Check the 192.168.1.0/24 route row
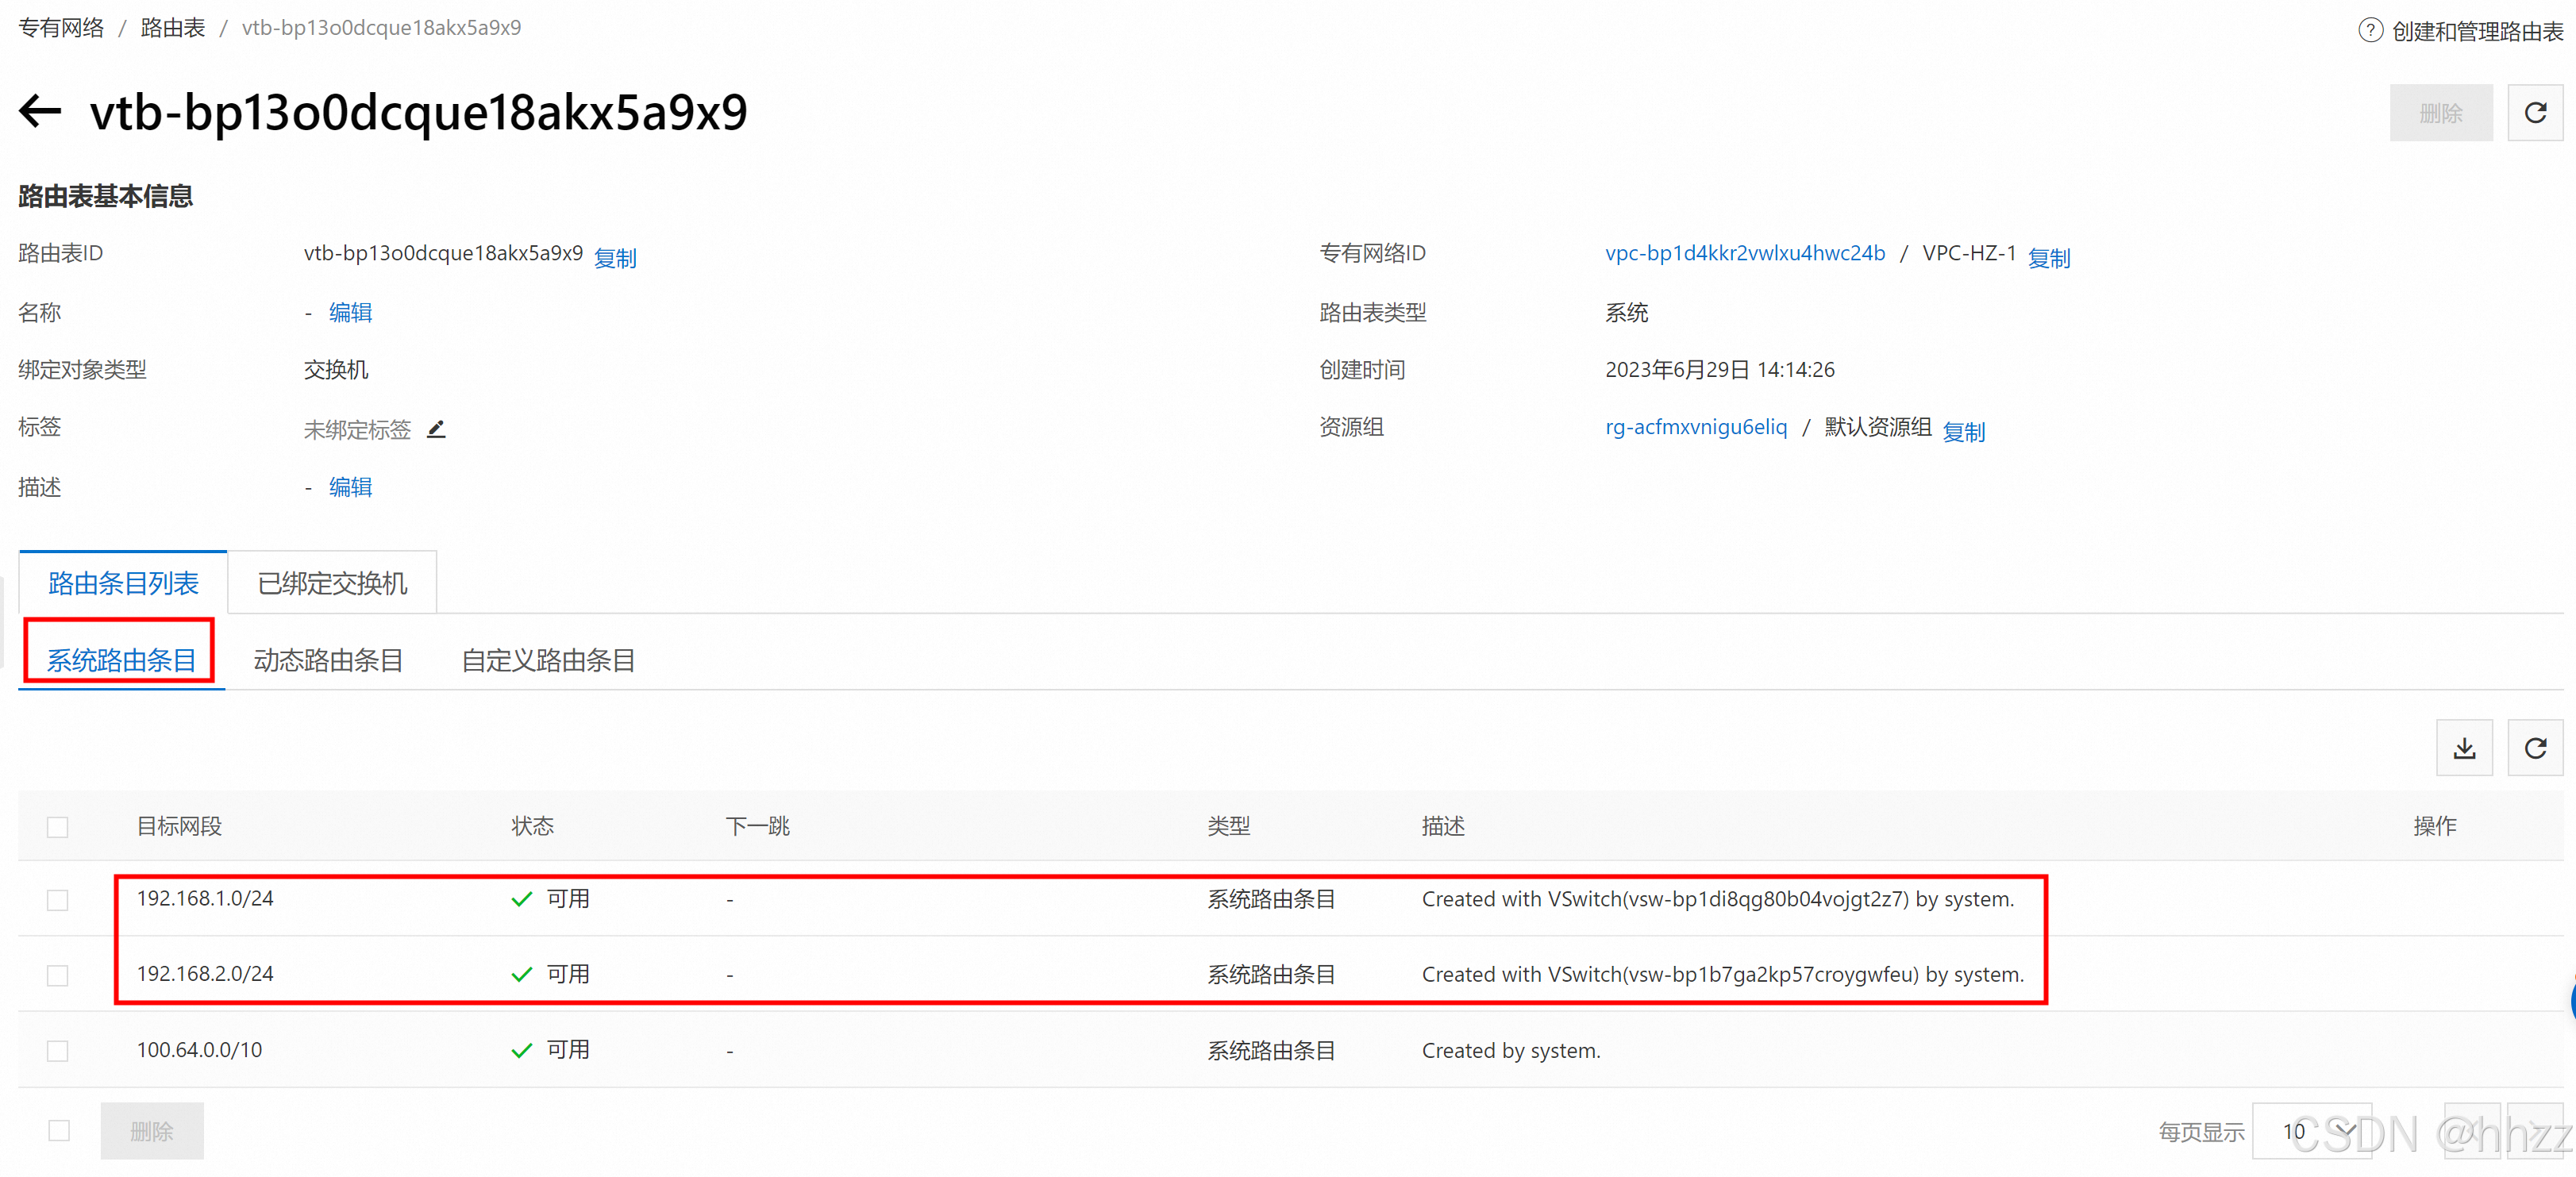Viewport: 2576px width, 1177px height. (x=58, y=900)
